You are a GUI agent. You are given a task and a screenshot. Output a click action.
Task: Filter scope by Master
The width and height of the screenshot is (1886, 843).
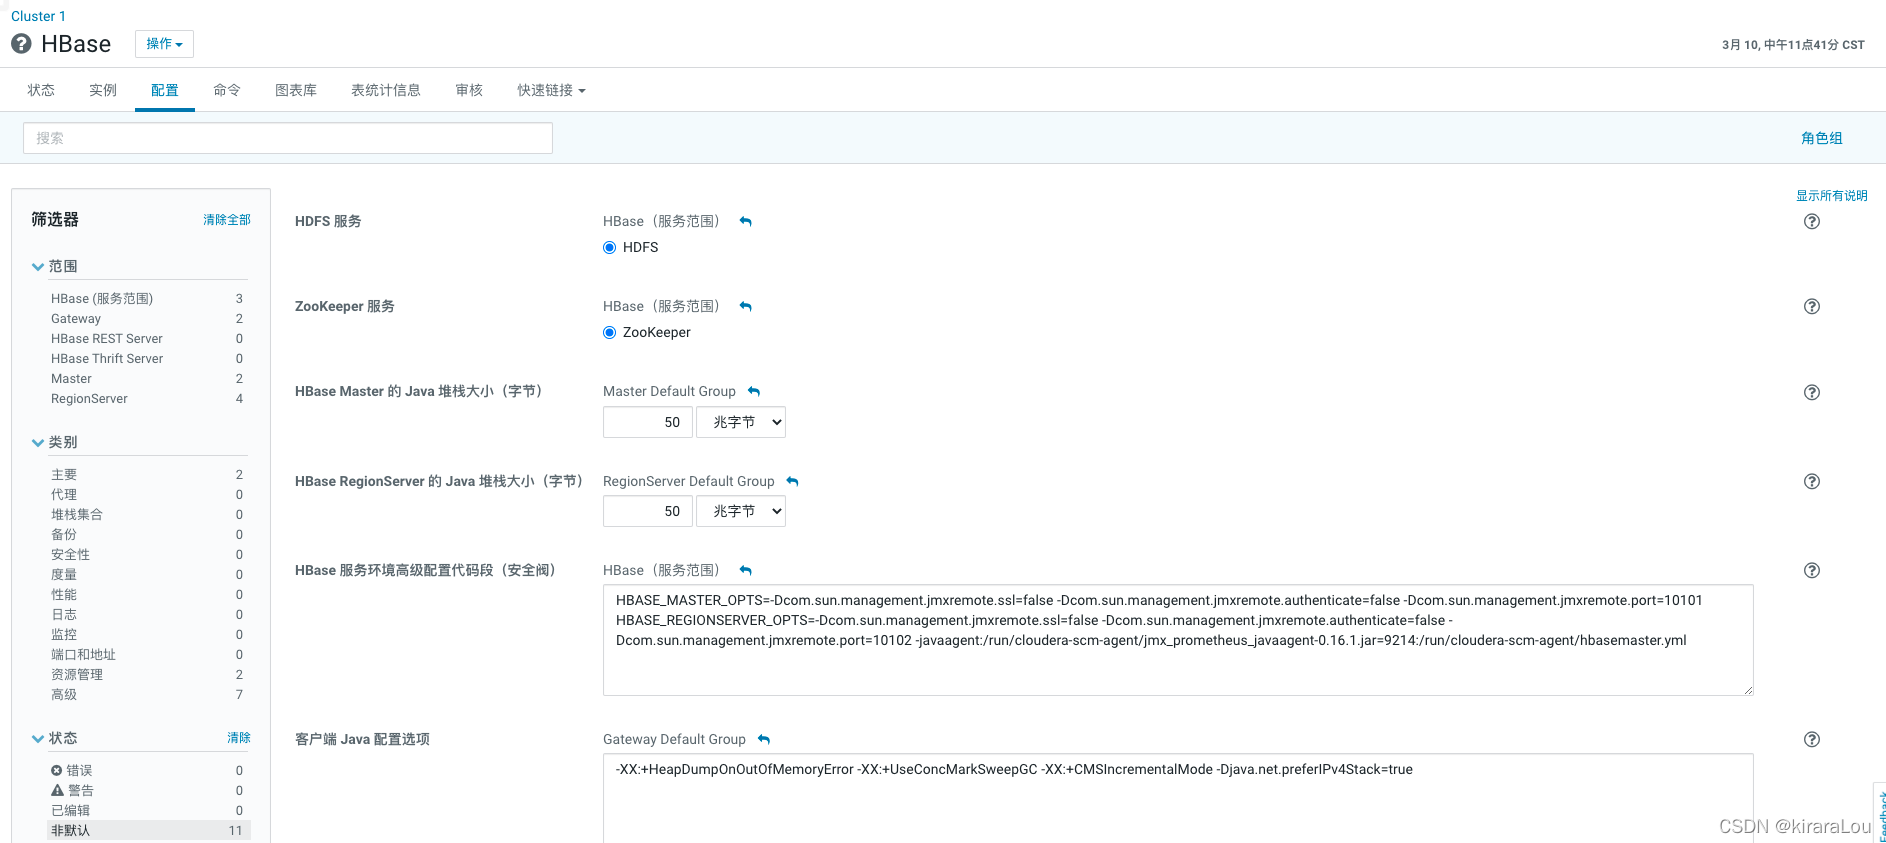147,379
